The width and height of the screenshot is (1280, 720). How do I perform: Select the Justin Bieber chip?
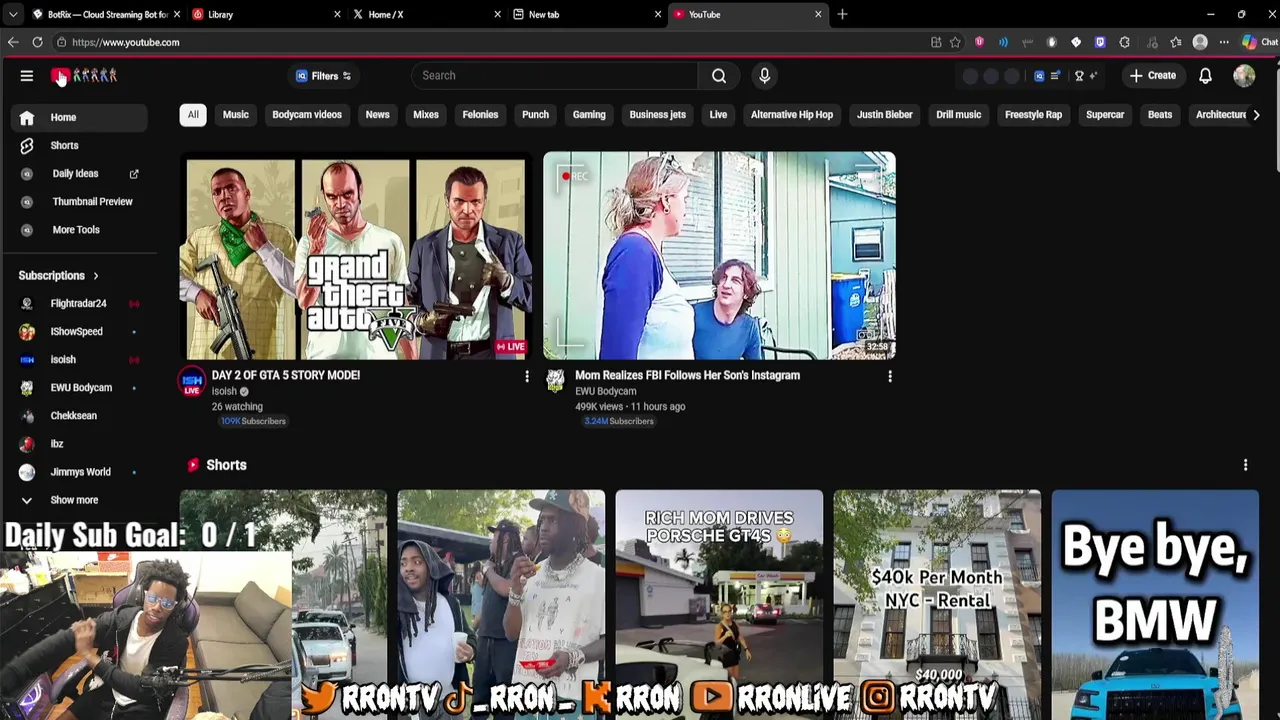point(885,115)
